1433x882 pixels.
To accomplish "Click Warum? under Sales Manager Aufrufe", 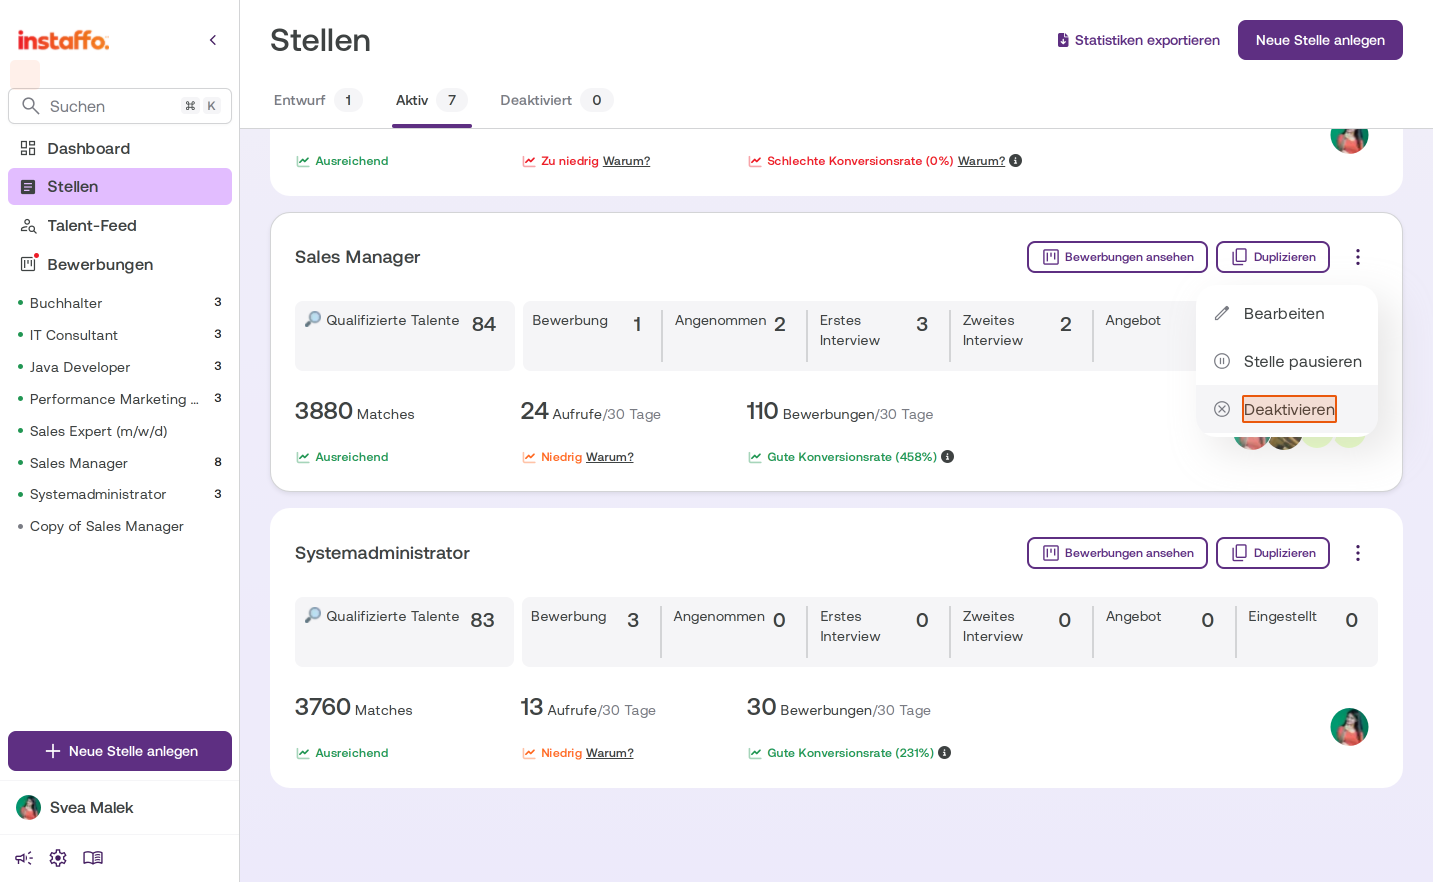I will pyautogui.click(x=610, y=457).
